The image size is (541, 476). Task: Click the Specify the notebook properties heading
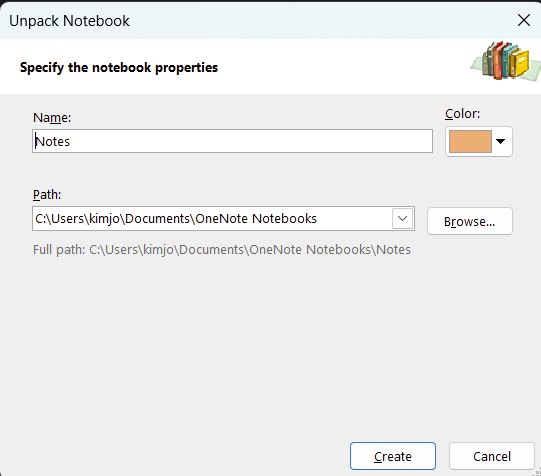[119, 67]
